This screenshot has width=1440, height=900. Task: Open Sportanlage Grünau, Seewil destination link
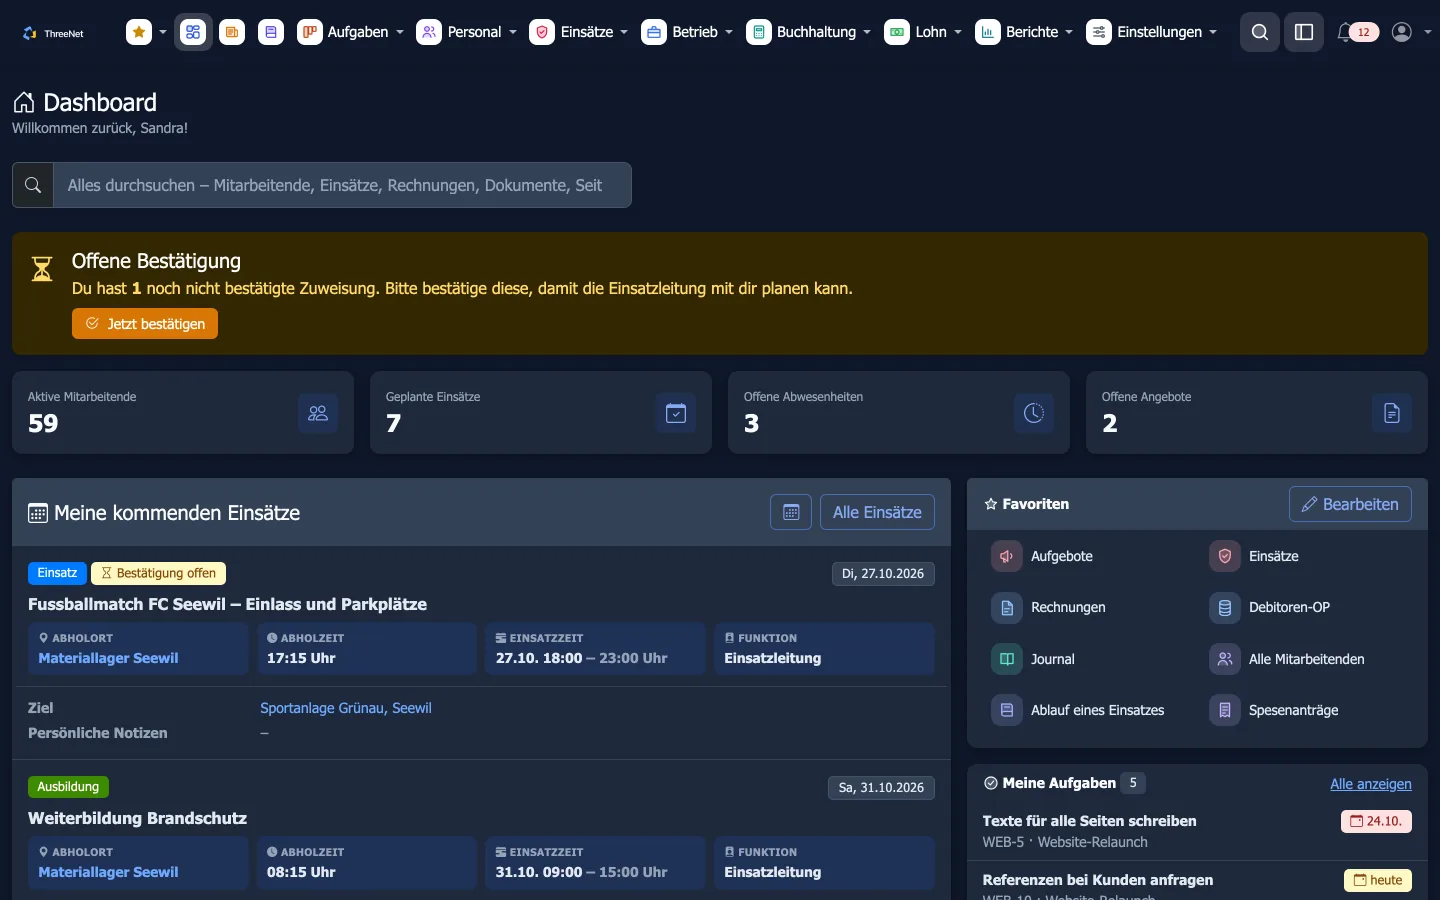pyautogui.click(x=346, y=708)
